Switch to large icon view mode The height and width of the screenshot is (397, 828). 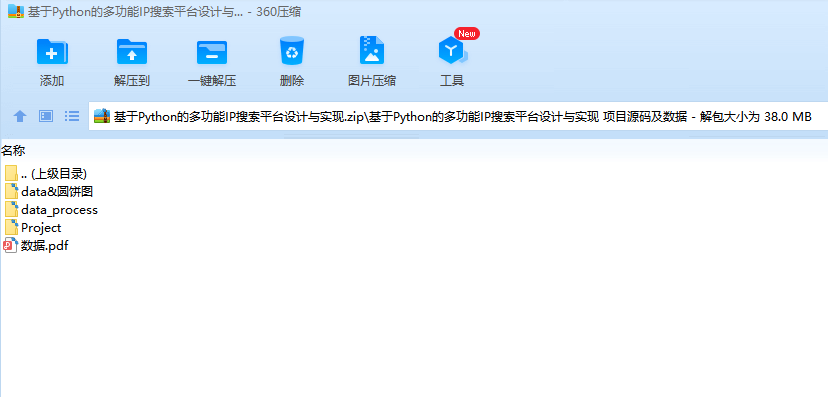coord(46,116)
